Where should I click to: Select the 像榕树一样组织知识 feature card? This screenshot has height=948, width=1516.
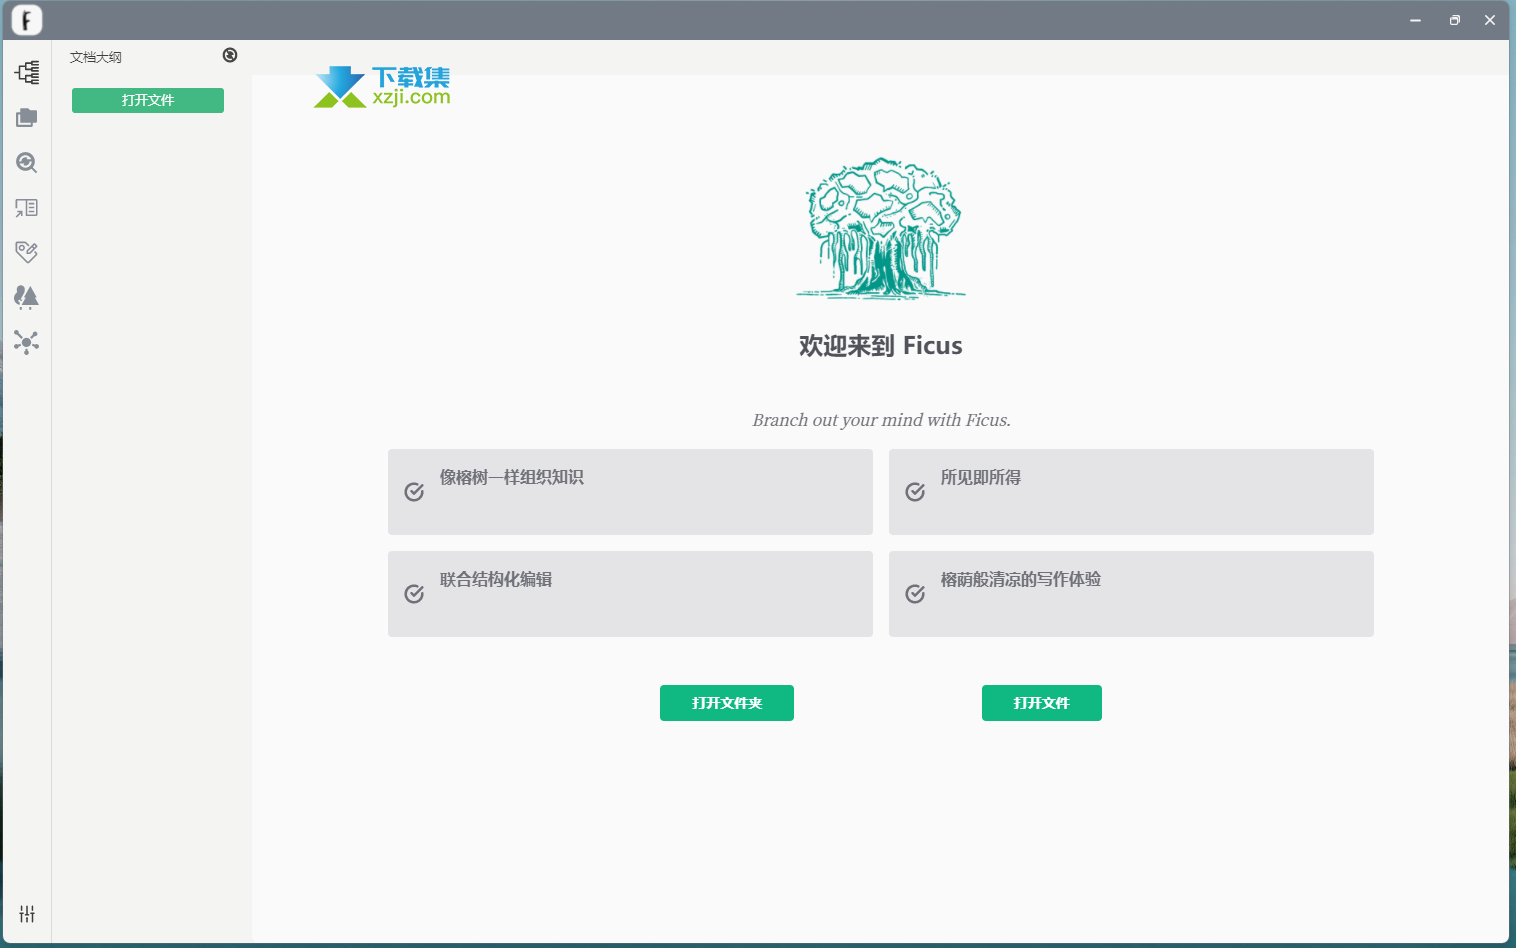[630, 492]
